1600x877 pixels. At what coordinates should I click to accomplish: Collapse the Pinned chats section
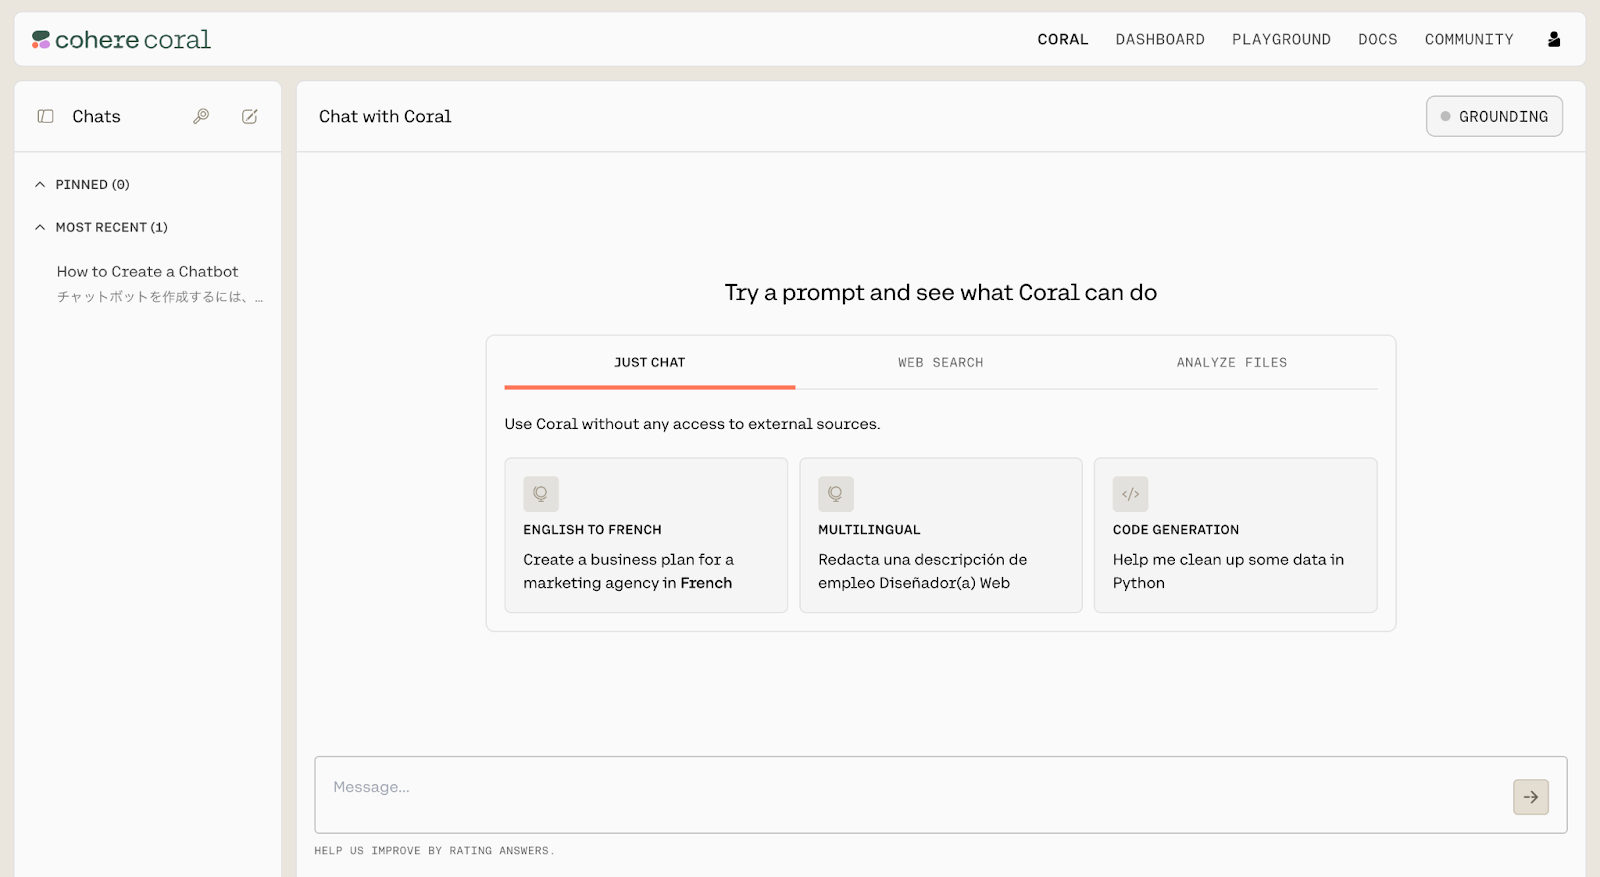(40, 185)
